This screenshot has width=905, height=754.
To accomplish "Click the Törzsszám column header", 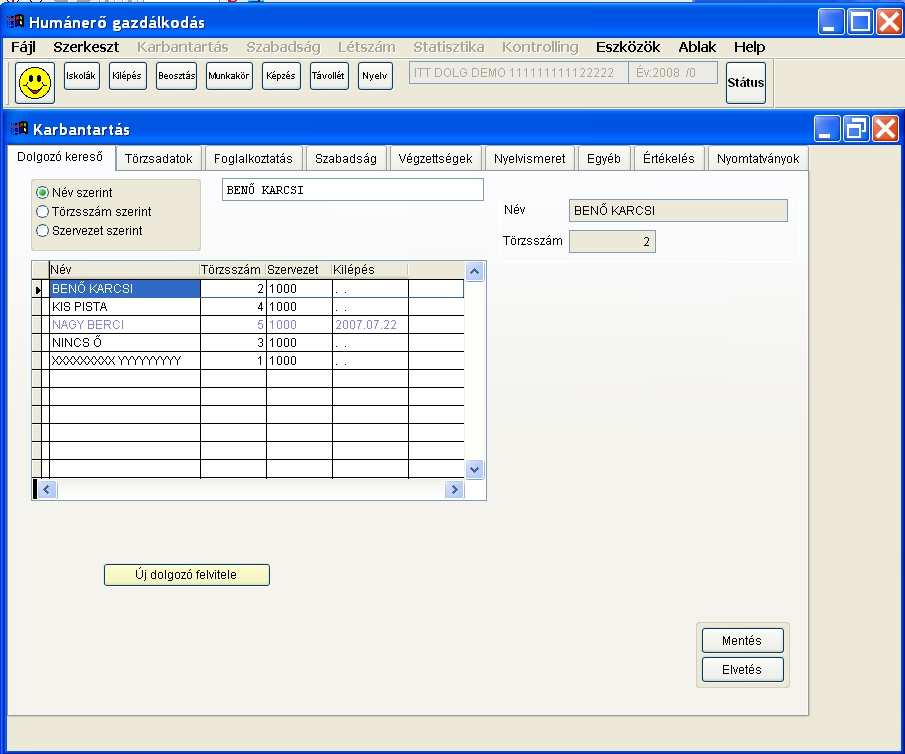I will [233, 270].
